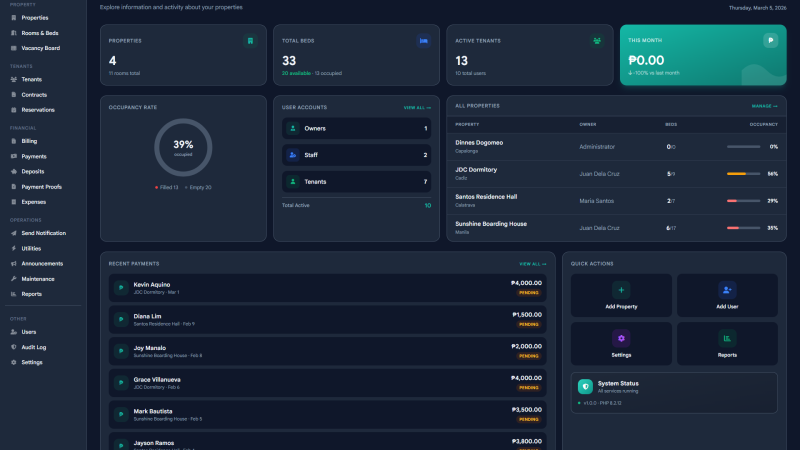
Task: Click the people icon on Active Tenants card
Action: click(597, 41)
